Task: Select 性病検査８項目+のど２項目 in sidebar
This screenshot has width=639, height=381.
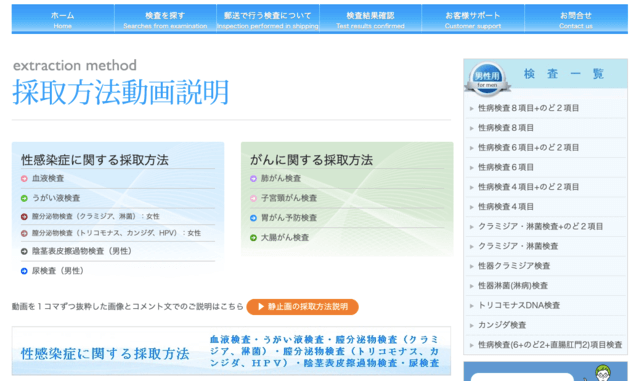Action: coord(529,108)
